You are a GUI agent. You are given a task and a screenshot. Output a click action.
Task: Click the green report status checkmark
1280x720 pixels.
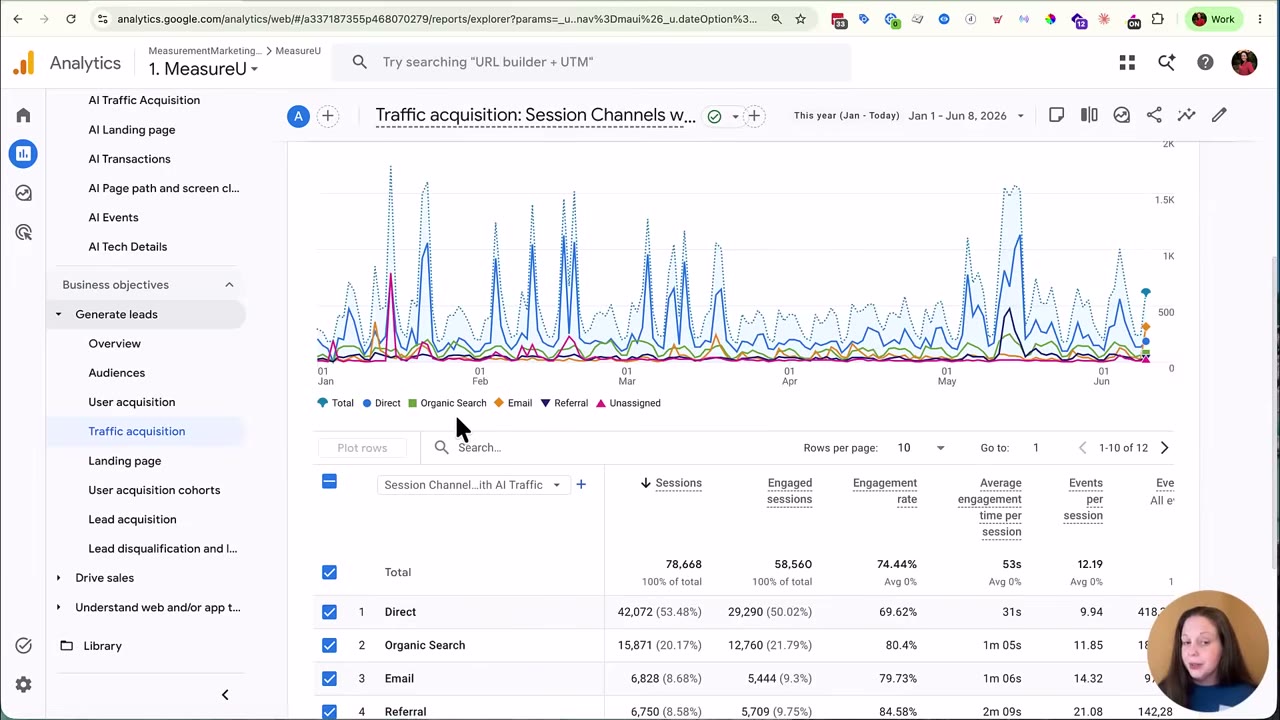coord(714,116)
